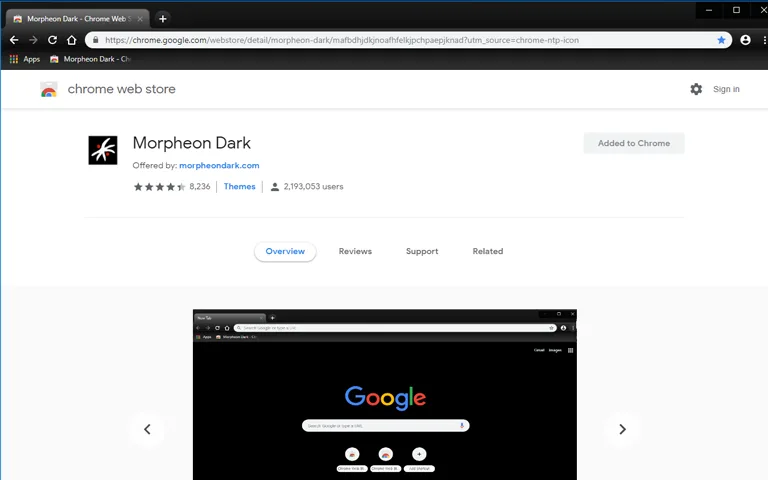Click the Added to Chrome button
The height and width of the screenshot is (480, 768).
(x=634, y=144)
